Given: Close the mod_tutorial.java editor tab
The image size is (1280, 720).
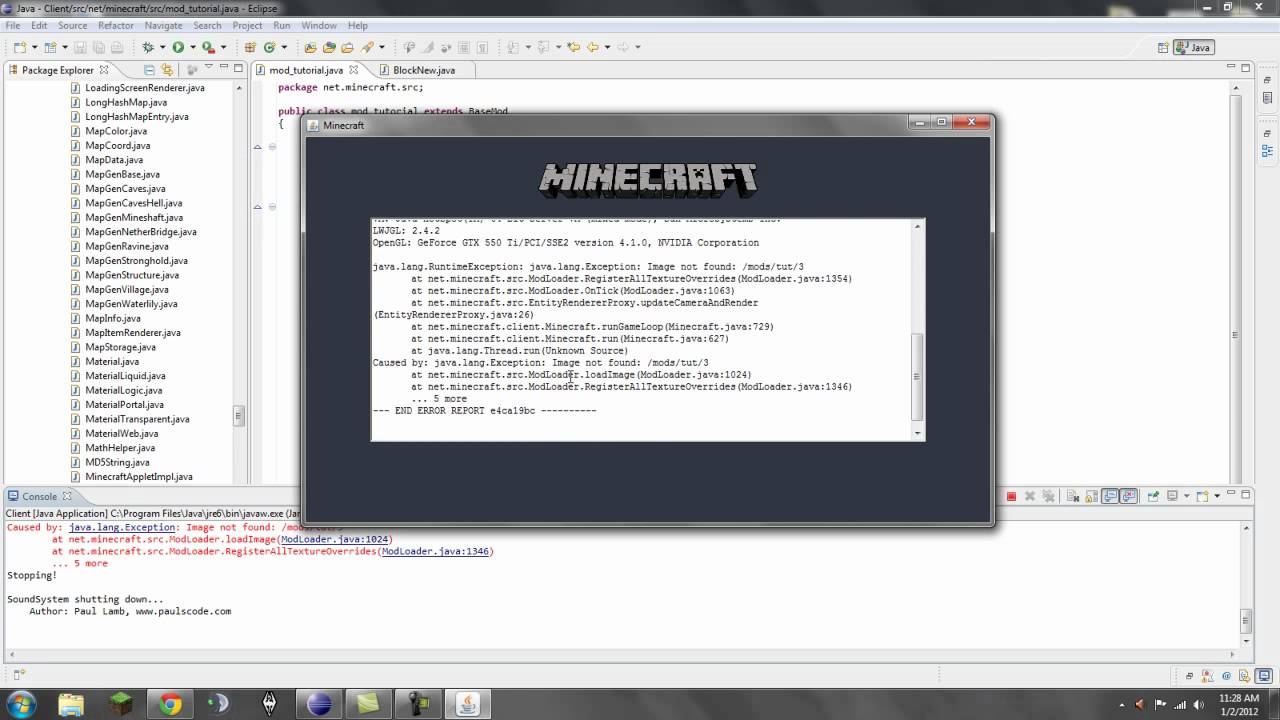Looking at the screenshot, I should (353, 70).
